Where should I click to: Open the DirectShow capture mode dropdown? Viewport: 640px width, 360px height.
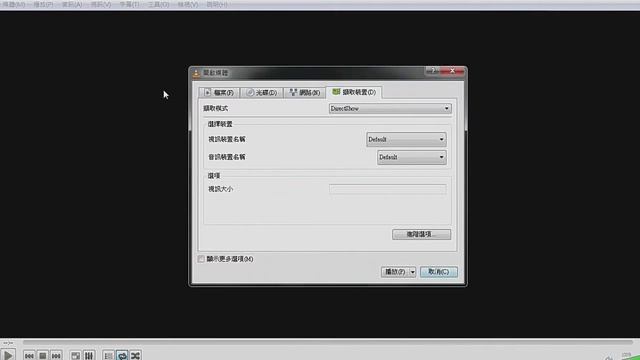390,109
